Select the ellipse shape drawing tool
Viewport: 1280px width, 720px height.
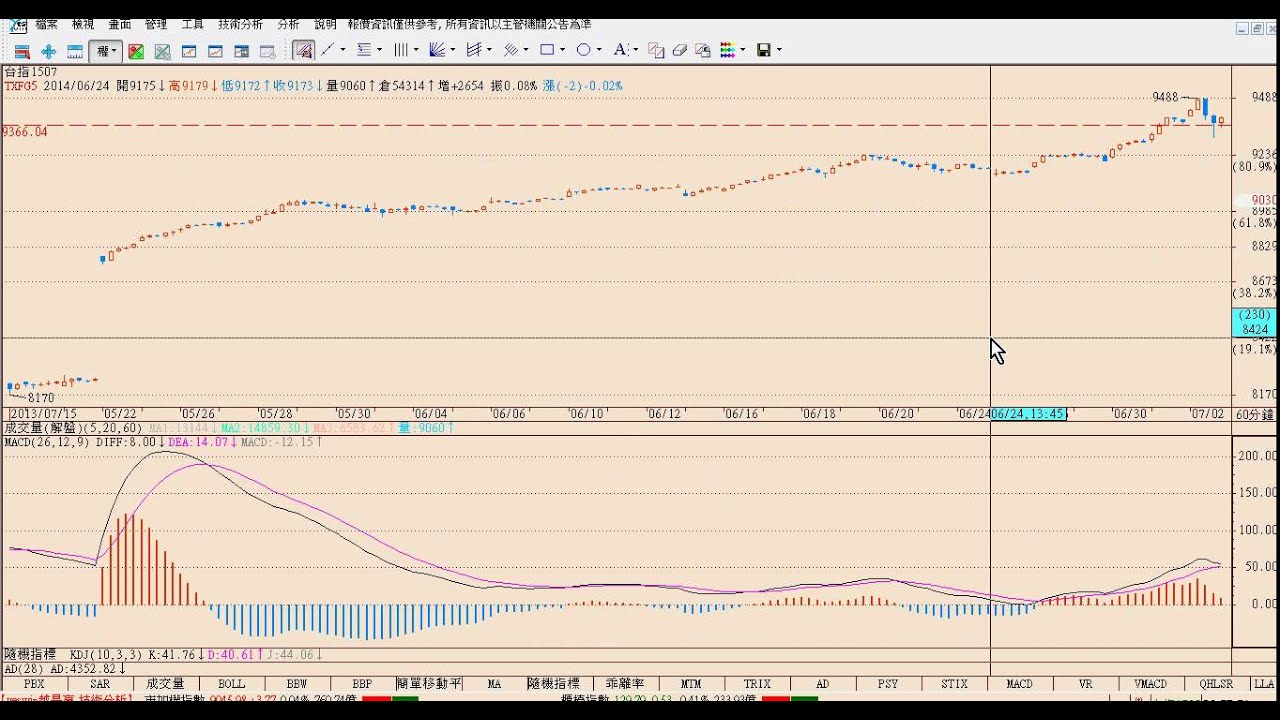(x=583, y=50)
